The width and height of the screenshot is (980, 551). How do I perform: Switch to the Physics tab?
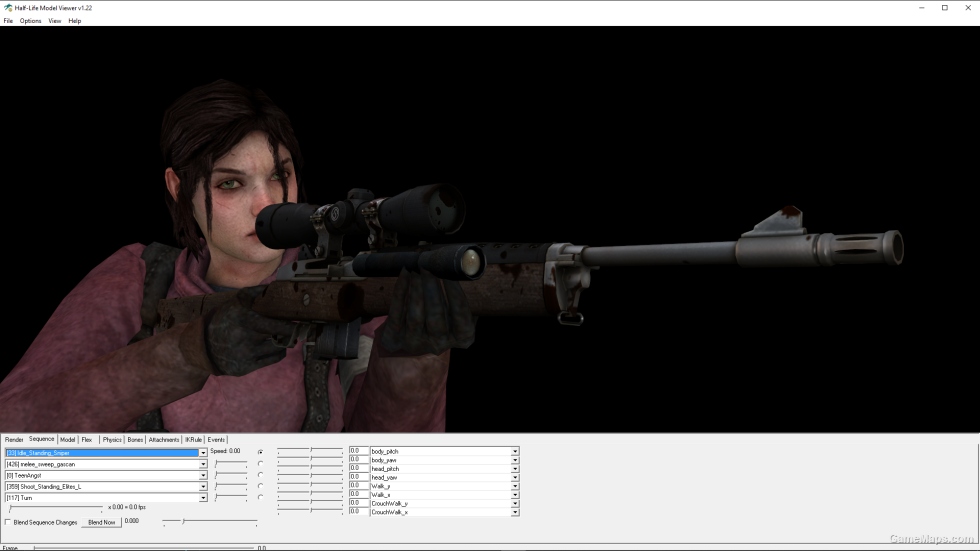112,440
